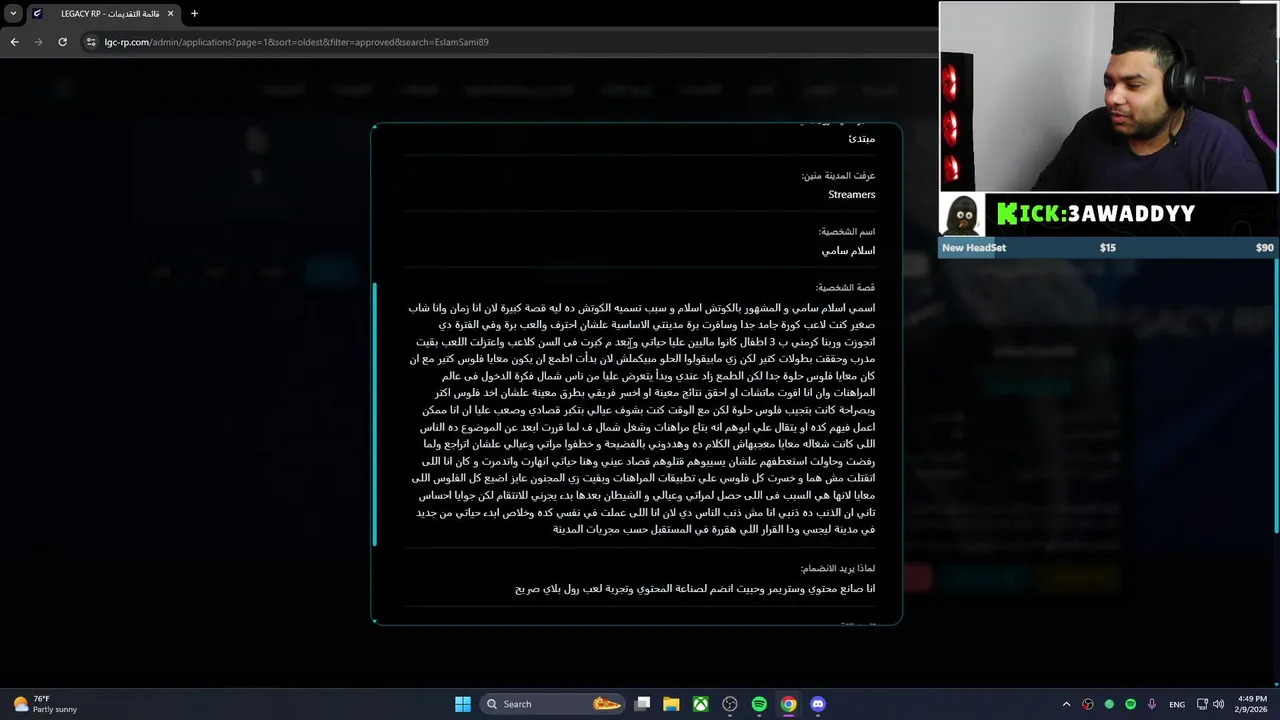
Task: Click the 'عرفت المدينة منين:' label
Action: coord(838,176)
